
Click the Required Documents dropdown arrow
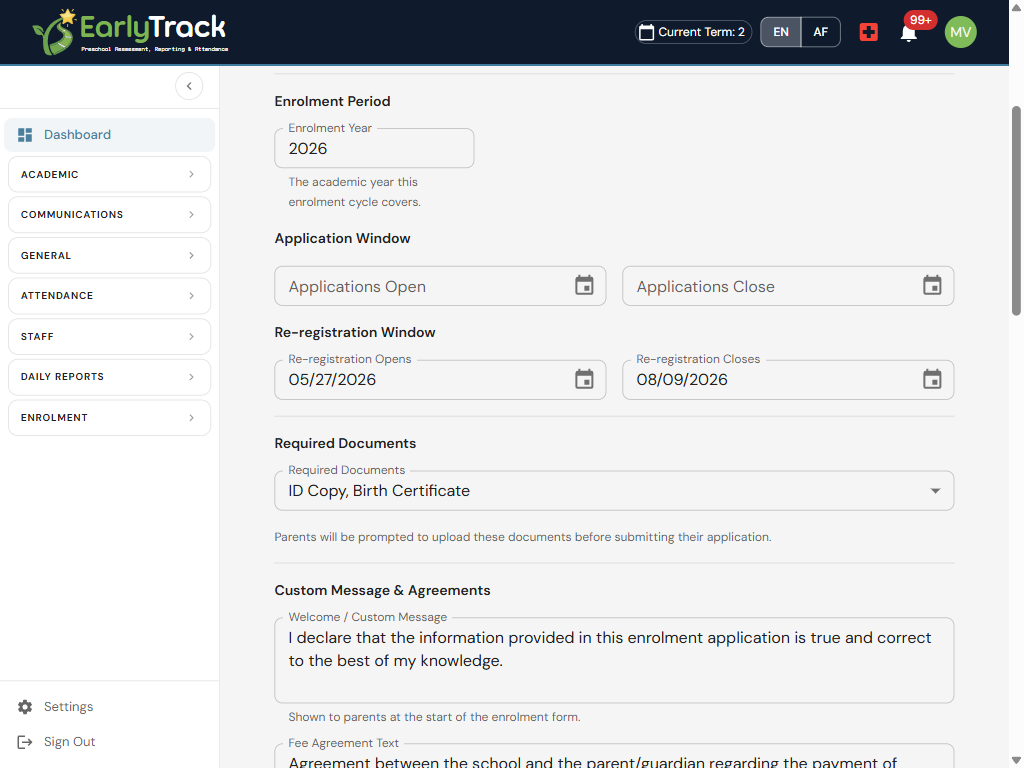[x=935, y=491]
